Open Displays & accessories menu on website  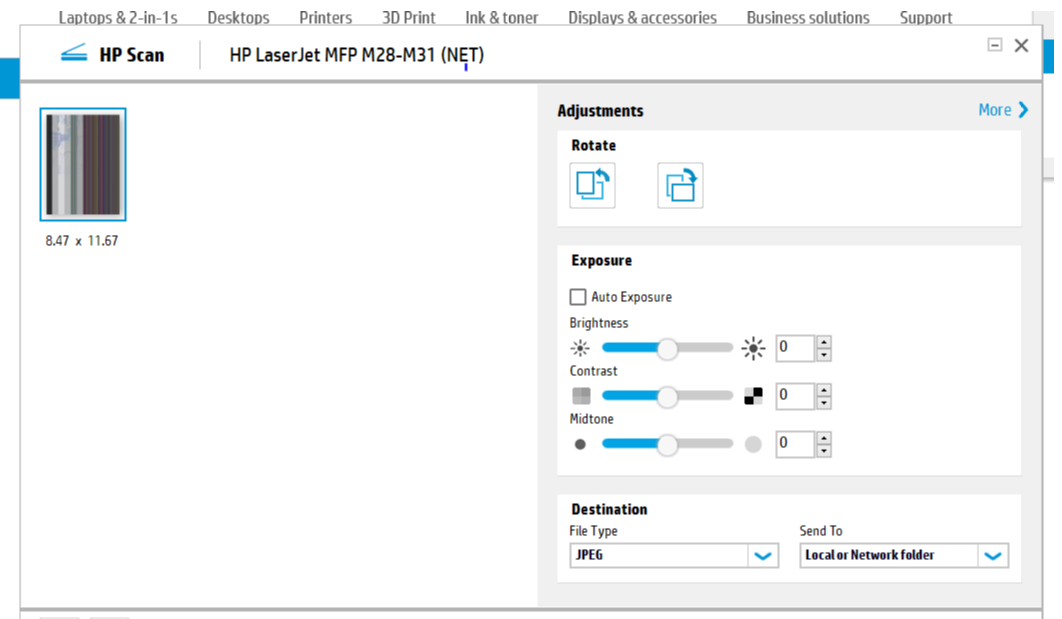click(642, 18)
